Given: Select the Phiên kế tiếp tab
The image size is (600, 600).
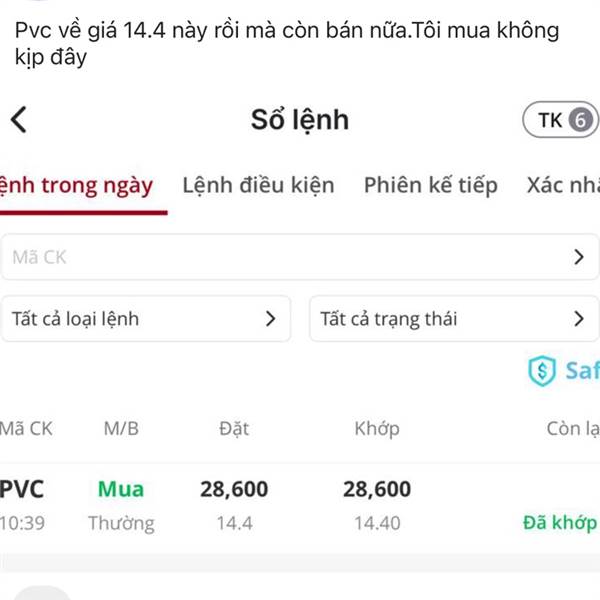Looking at the screenshot, I should [430, 185].
